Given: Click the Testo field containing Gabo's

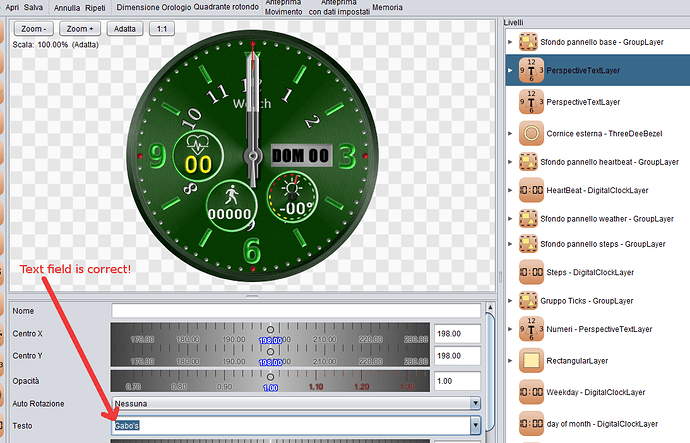Looking at the screenshot, I should tap(290, 425).
